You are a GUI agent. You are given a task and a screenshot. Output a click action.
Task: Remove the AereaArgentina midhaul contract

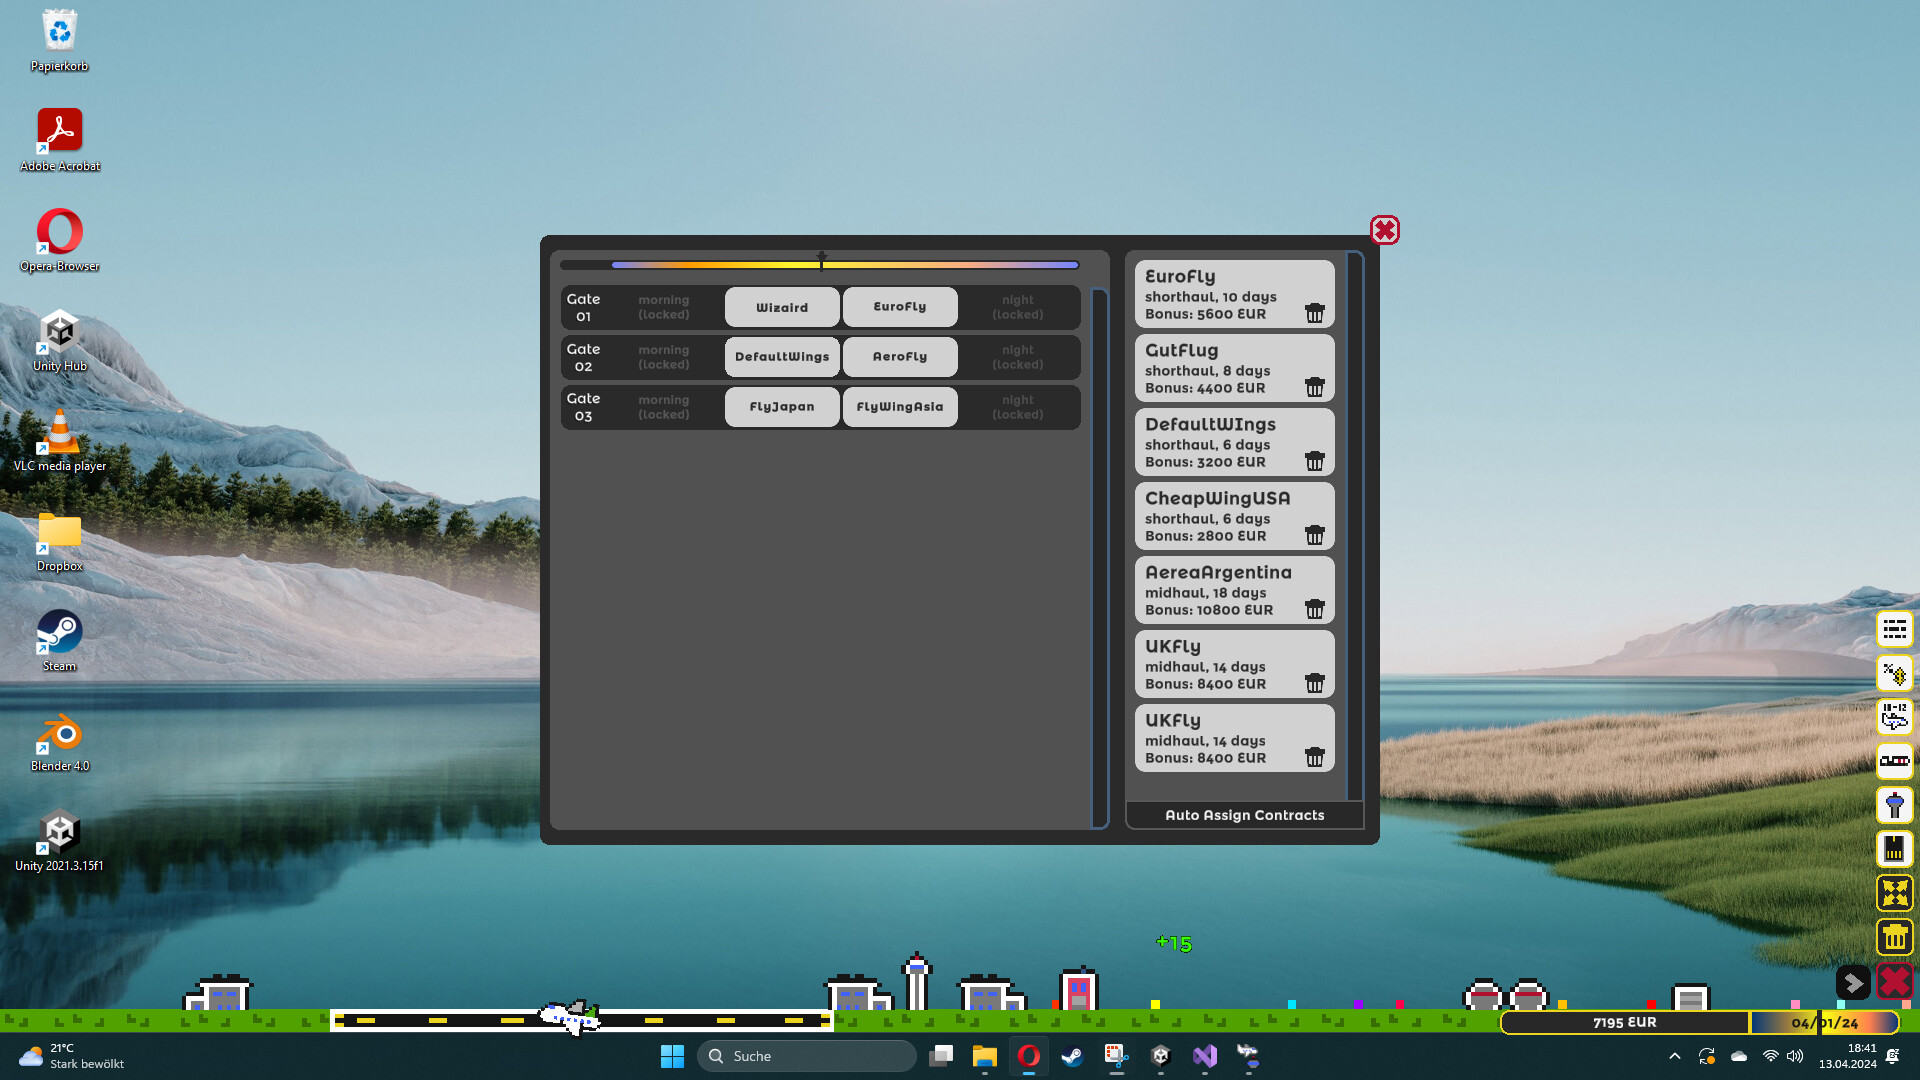click(1315, 609)
